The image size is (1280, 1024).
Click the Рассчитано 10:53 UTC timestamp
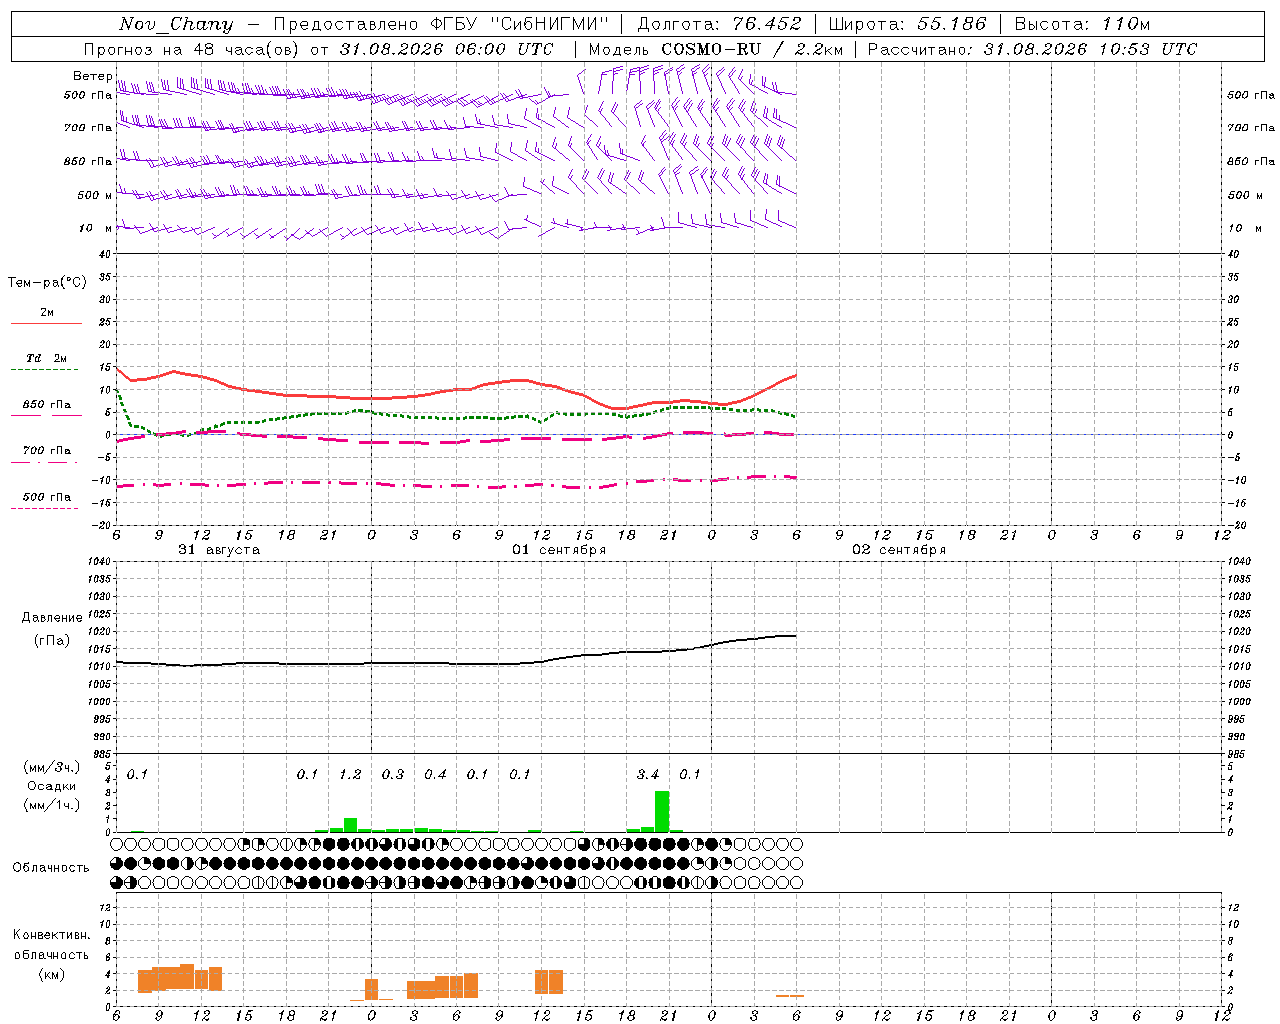[1032, 49]
